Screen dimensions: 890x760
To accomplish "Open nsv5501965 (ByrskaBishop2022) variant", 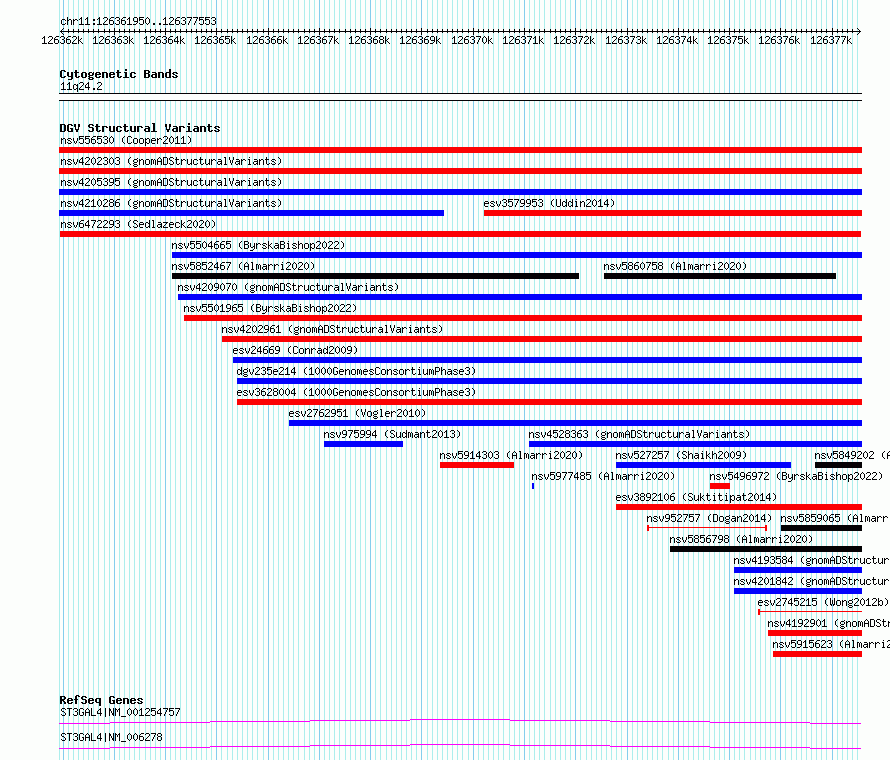I will pos(270,308).
